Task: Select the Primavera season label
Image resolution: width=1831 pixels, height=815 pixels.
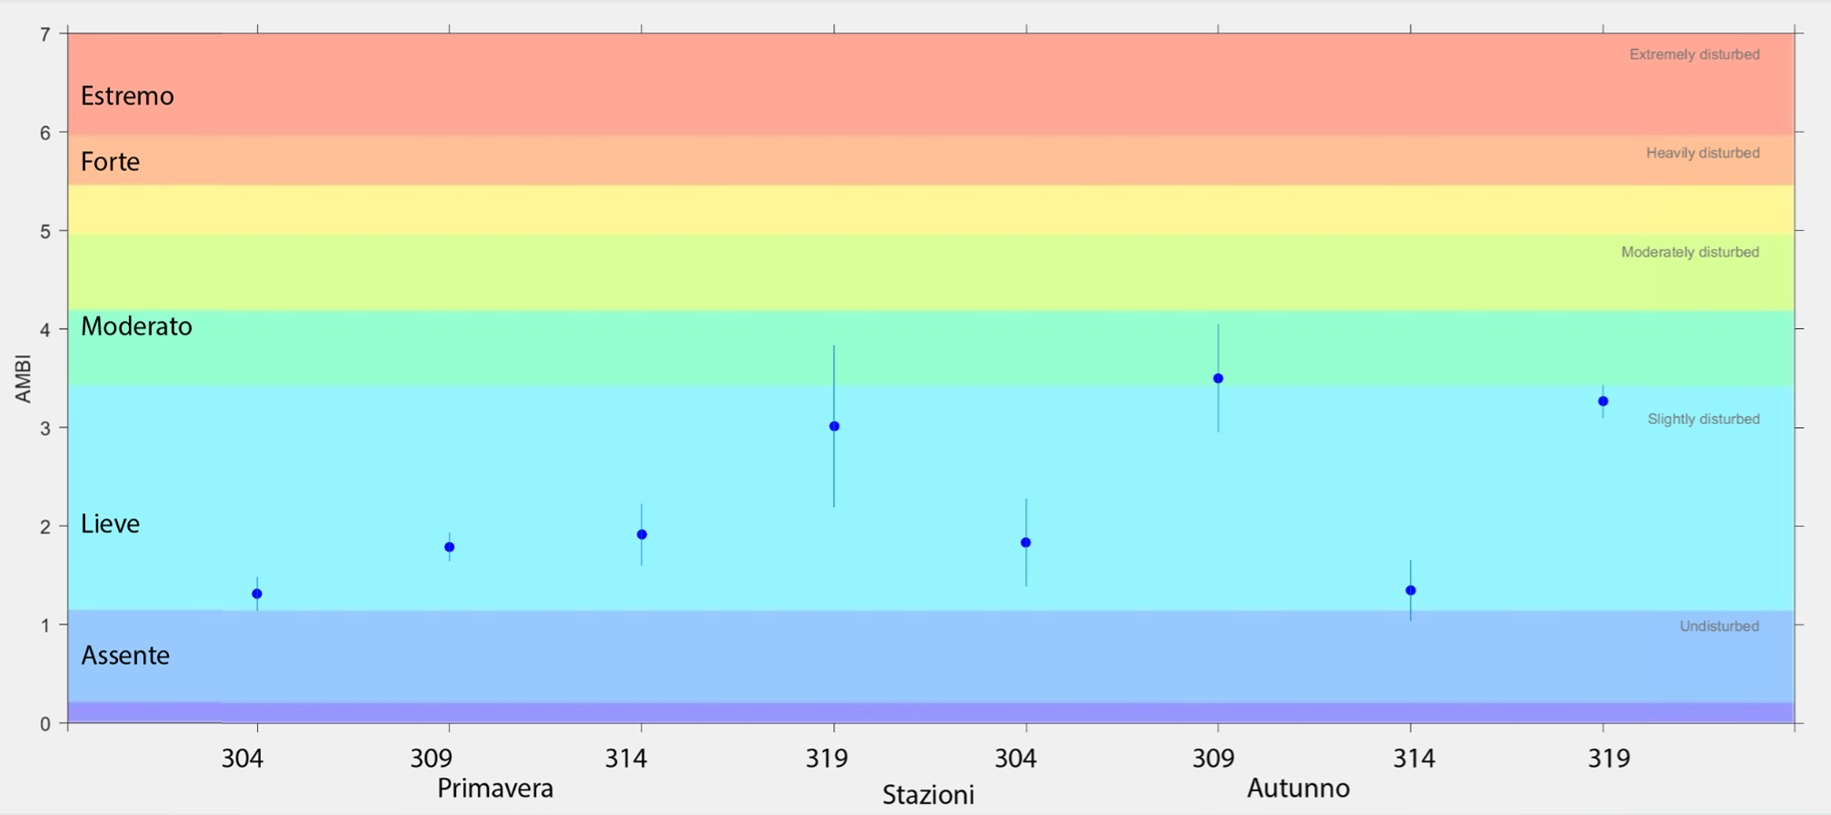Action: pyautogui.click(x=495, y=789)
